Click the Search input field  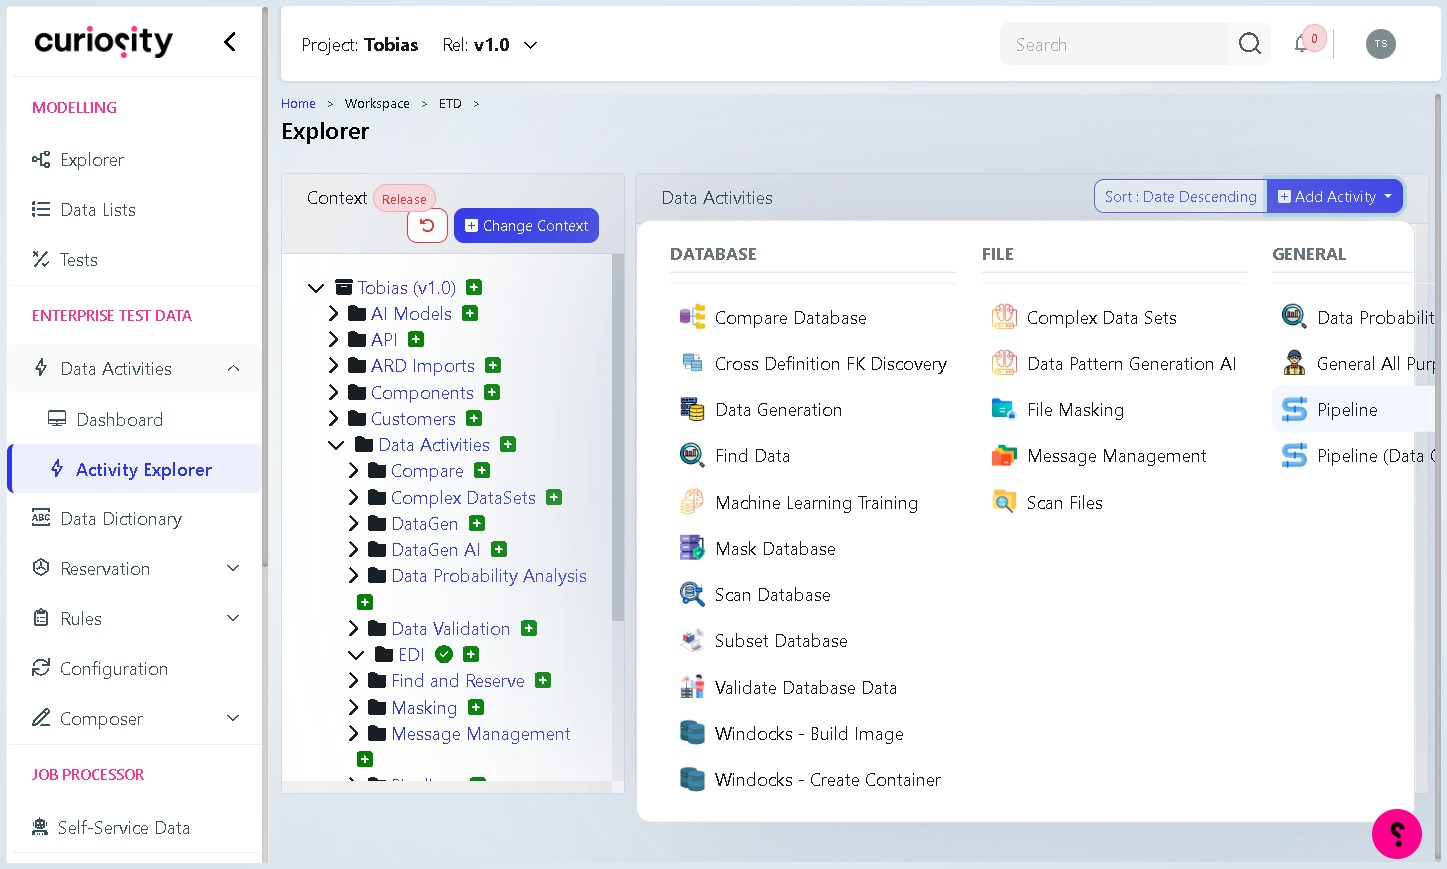[x=1115, y=44]
